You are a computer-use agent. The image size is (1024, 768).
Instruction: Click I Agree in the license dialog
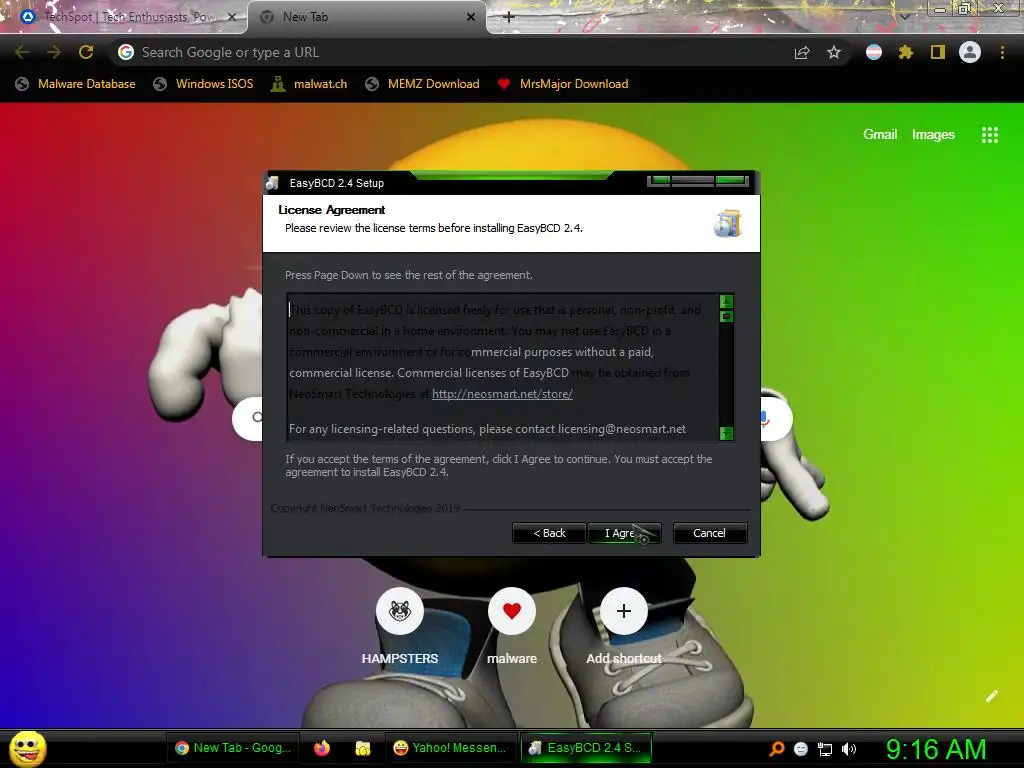pyautogui.click(x=624, y=533)
